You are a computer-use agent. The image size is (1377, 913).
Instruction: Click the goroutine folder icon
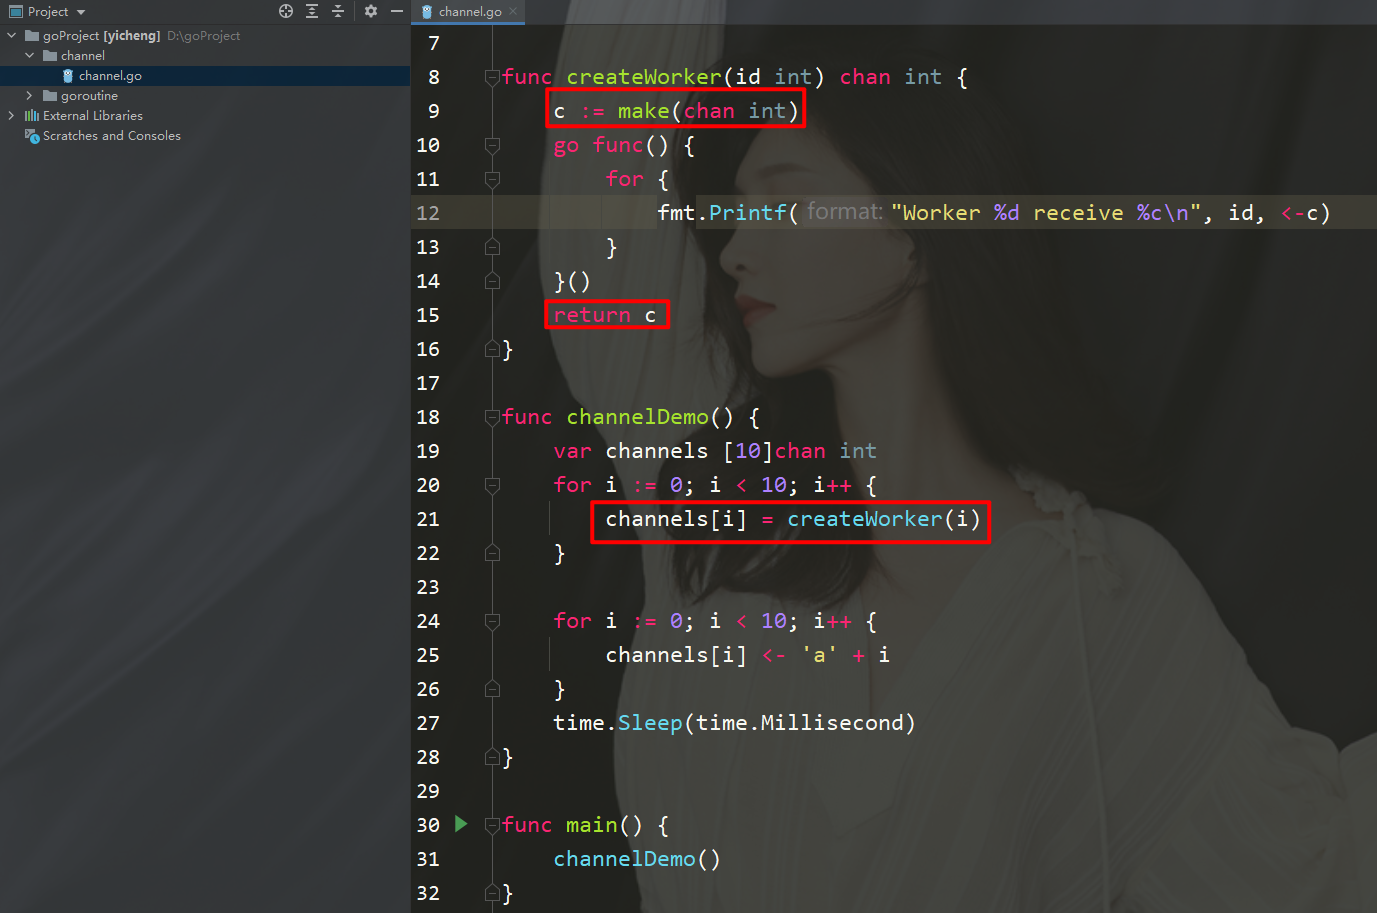(x=50, y=95)
